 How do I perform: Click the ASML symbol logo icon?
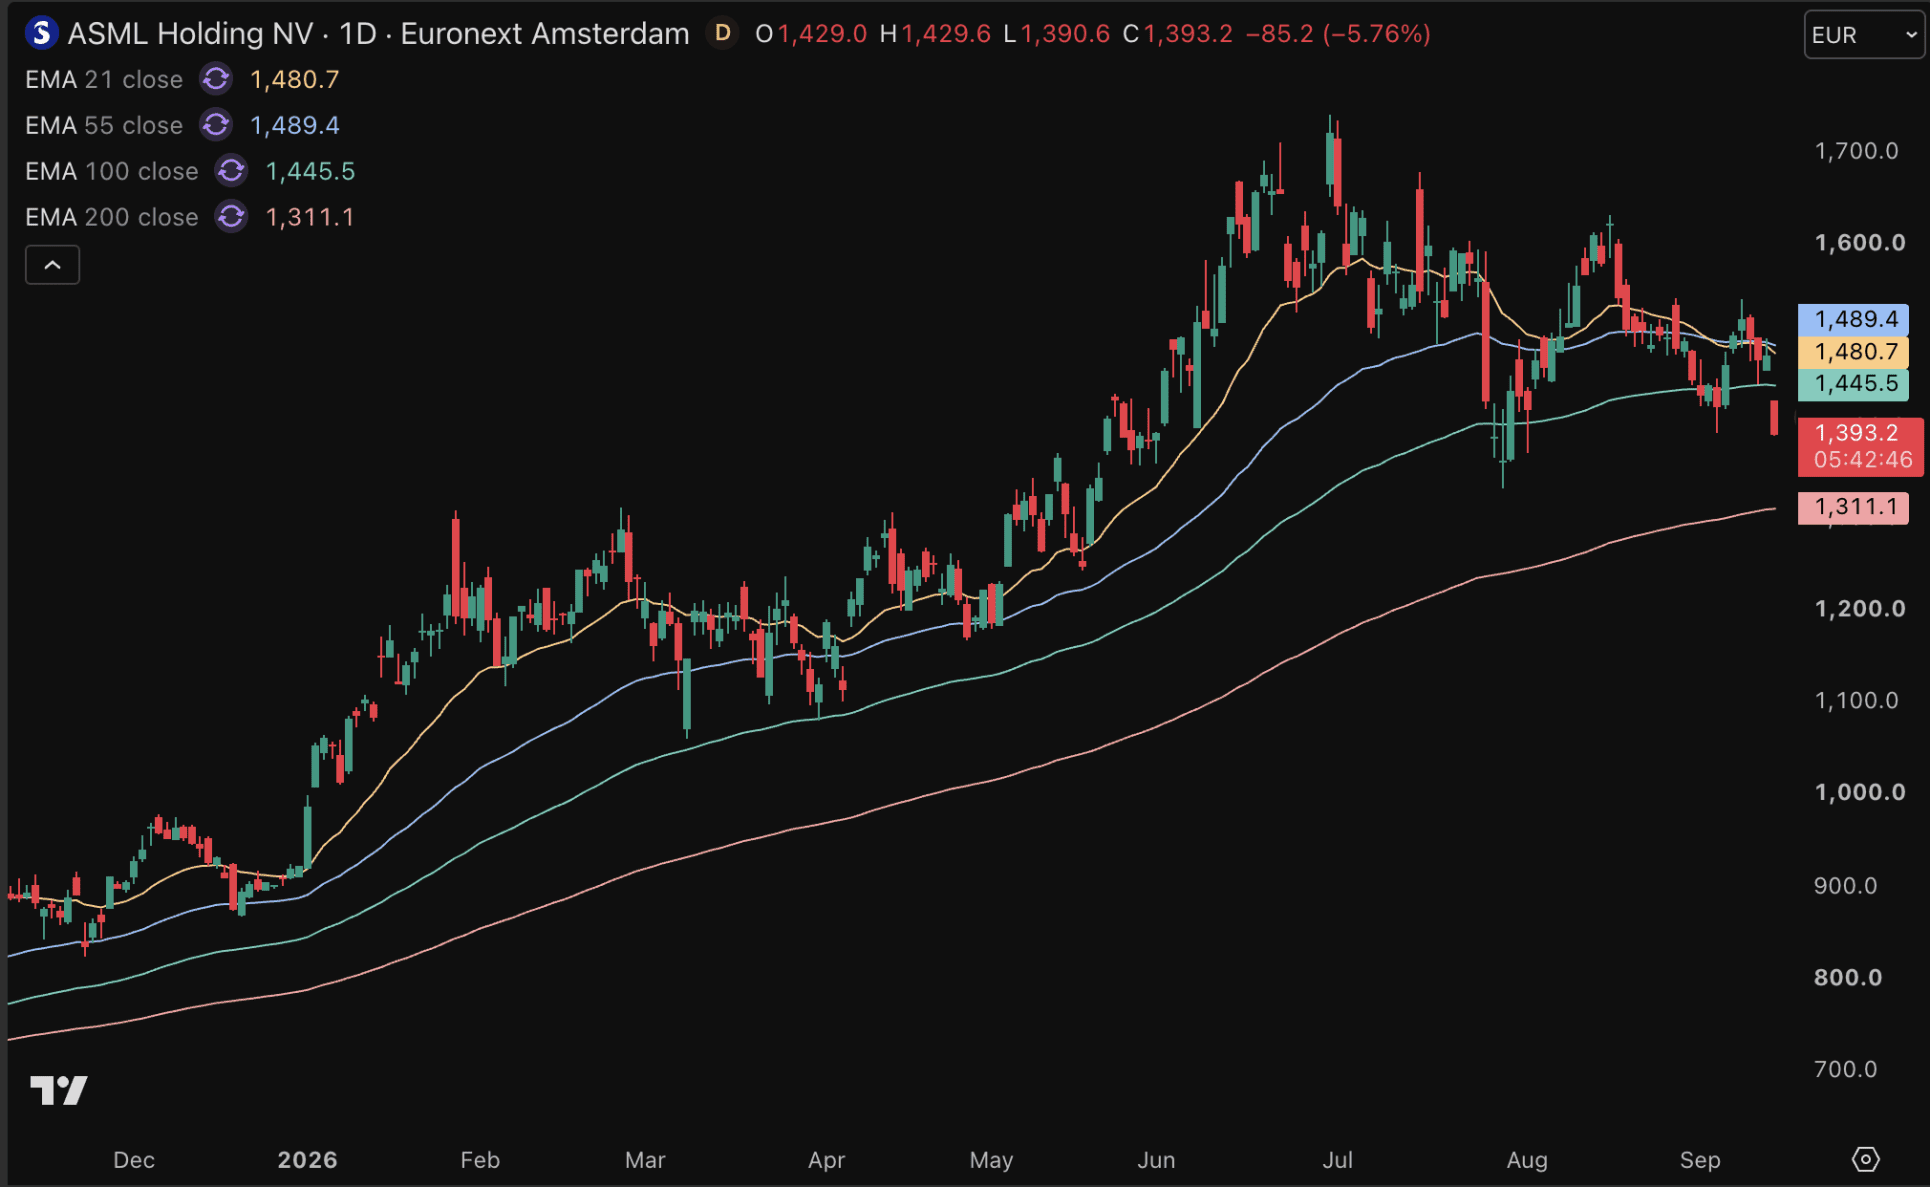41,33
